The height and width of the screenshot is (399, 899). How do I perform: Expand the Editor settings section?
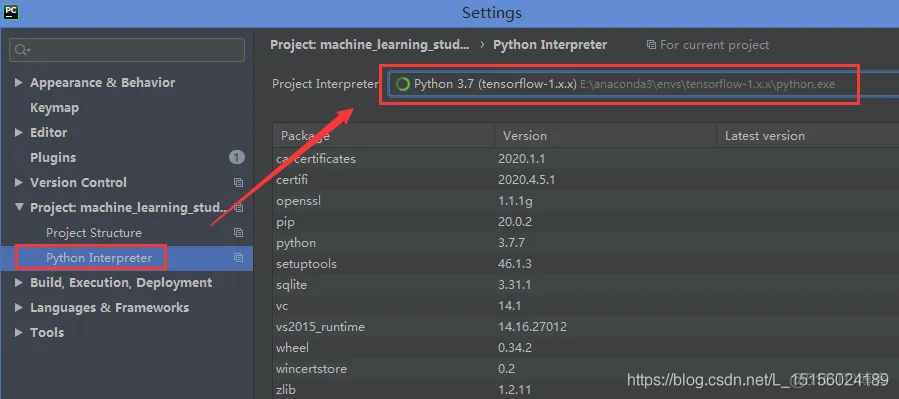(x=18, y=132)
